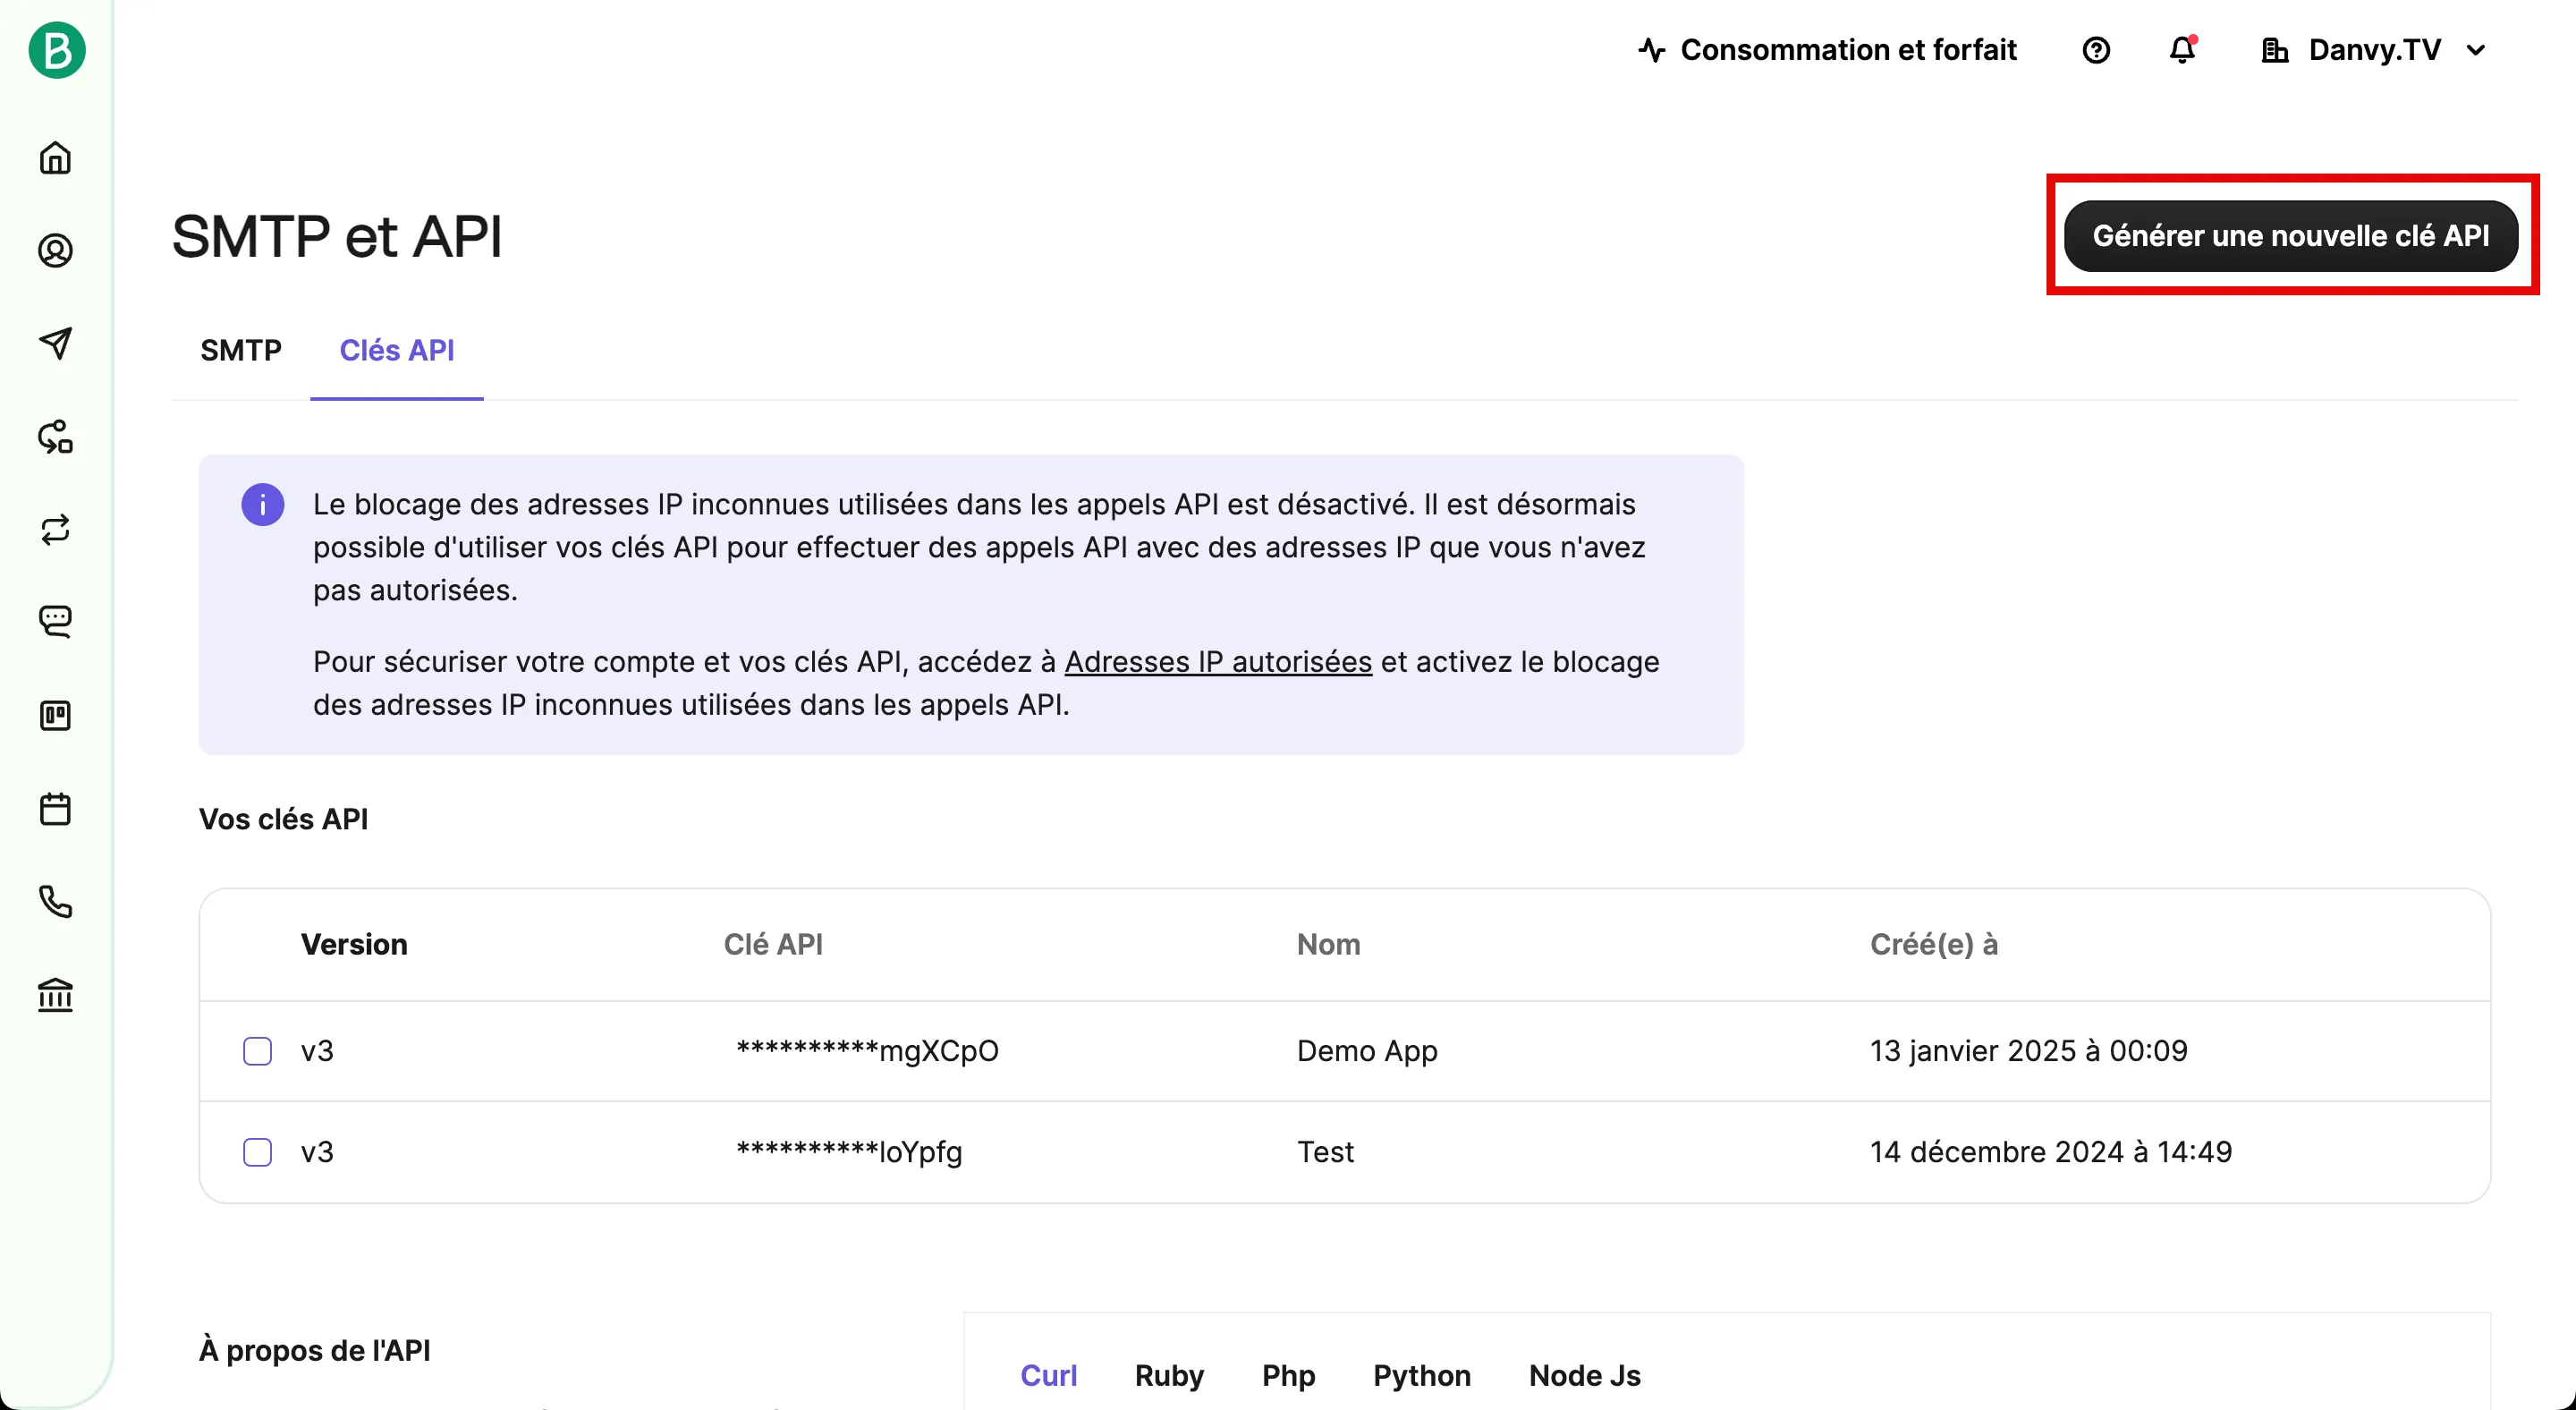Open Consommation et forfait
2576x1410 pixels.
click(x=1827, y=50)
